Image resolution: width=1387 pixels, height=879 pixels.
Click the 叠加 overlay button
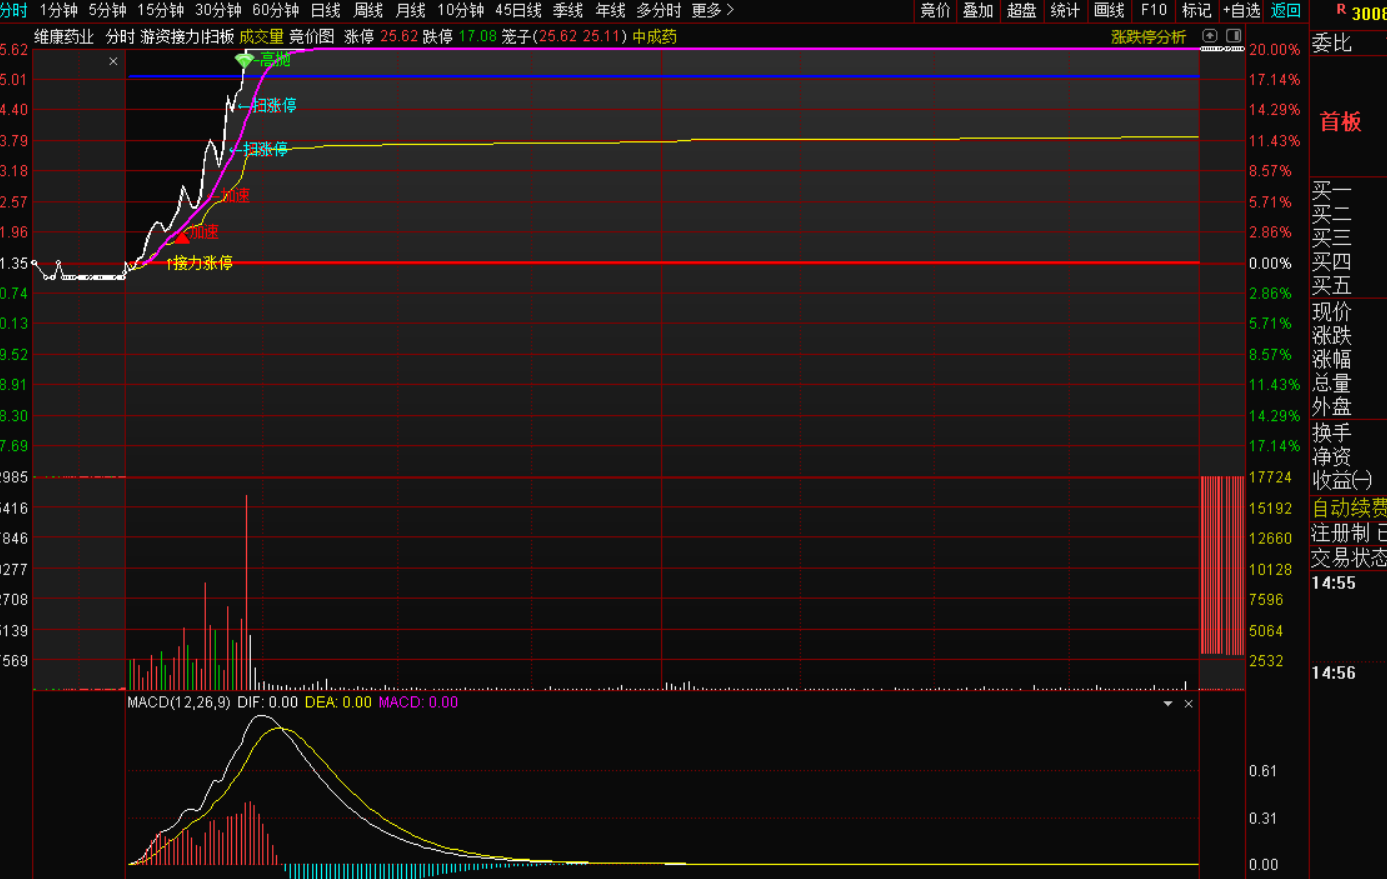(x=977, y=10)
